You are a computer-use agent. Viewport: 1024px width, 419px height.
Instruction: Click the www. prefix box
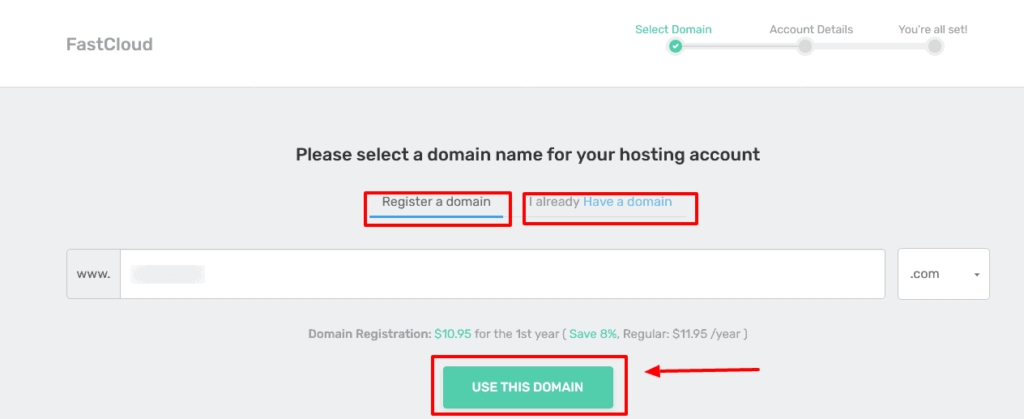click(x=93, y=274)
